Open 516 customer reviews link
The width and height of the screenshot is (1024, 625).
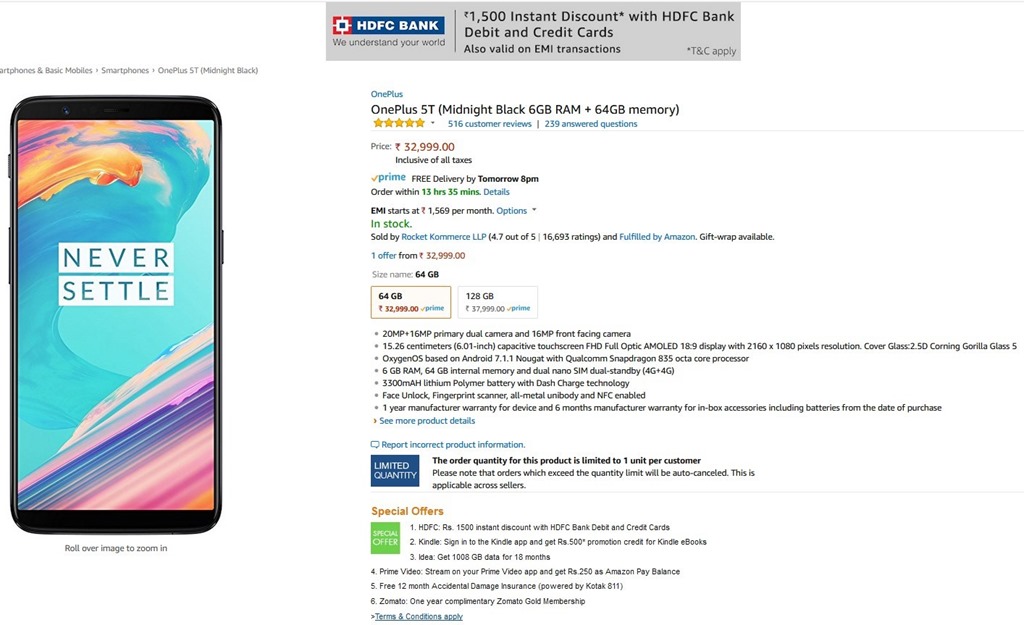[x=490, y=124]
